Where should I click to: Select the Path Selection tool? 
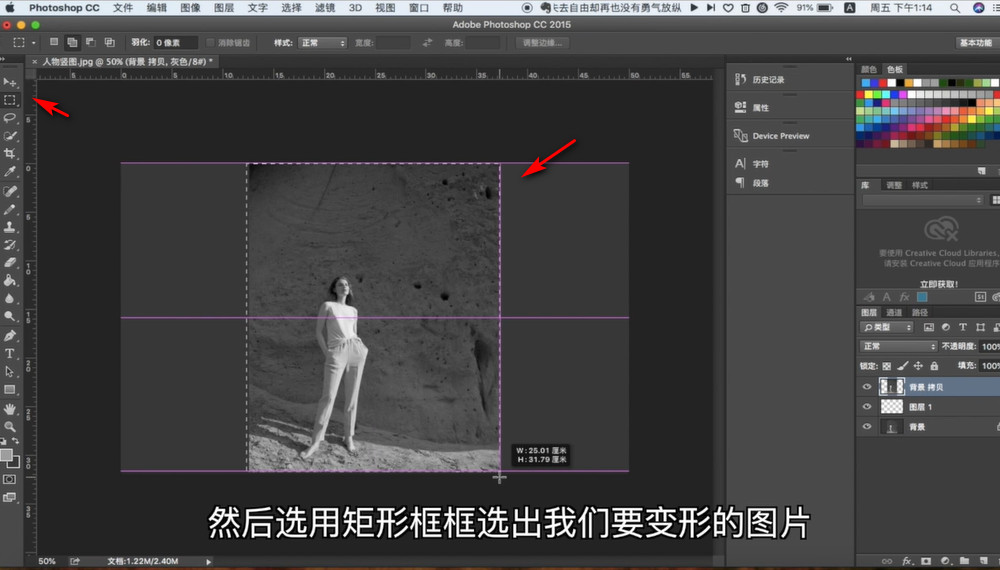(x=10, y=372)
